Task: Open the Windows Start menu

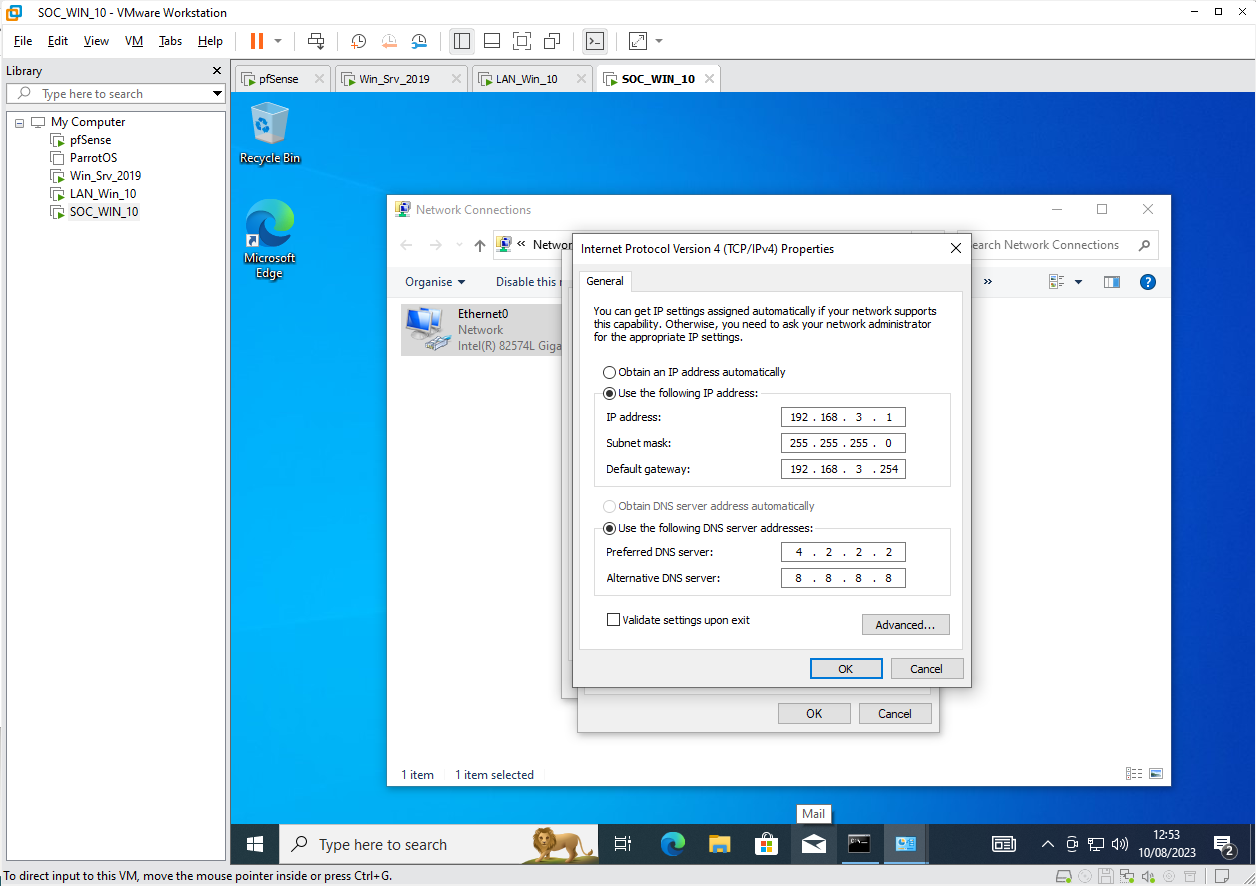Action: (x=255, y=845)
